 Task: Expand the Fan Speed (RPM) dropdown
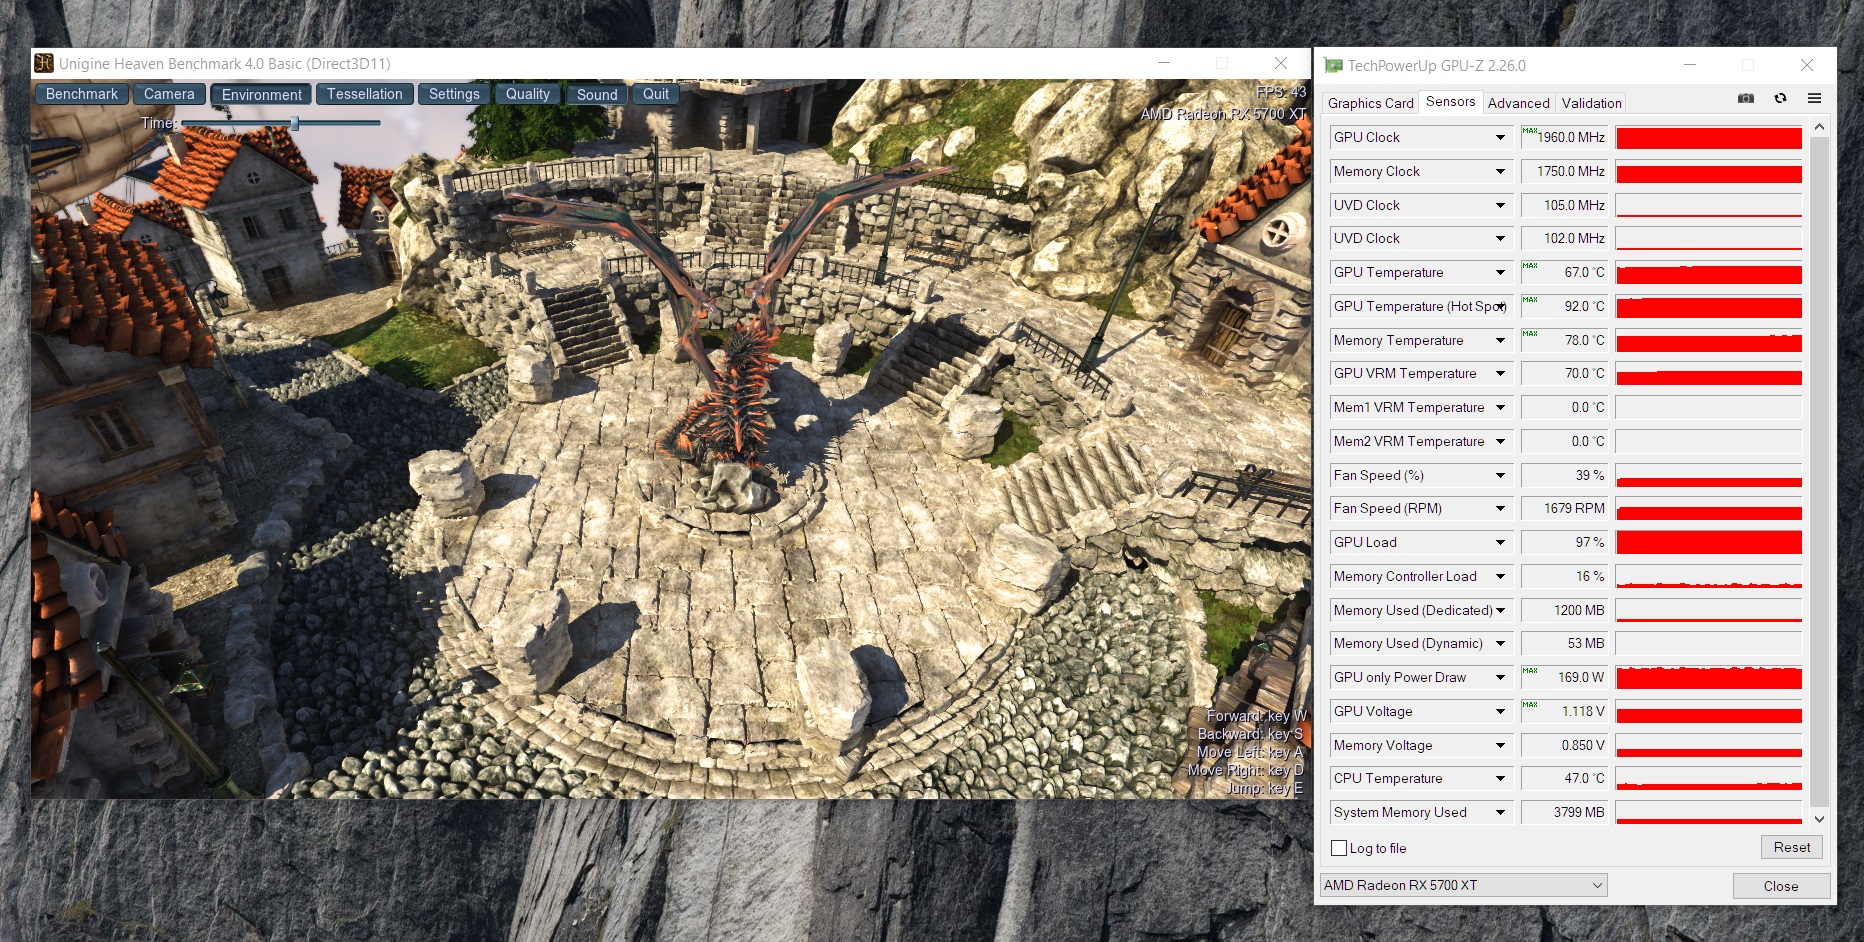pos(1500,509)
